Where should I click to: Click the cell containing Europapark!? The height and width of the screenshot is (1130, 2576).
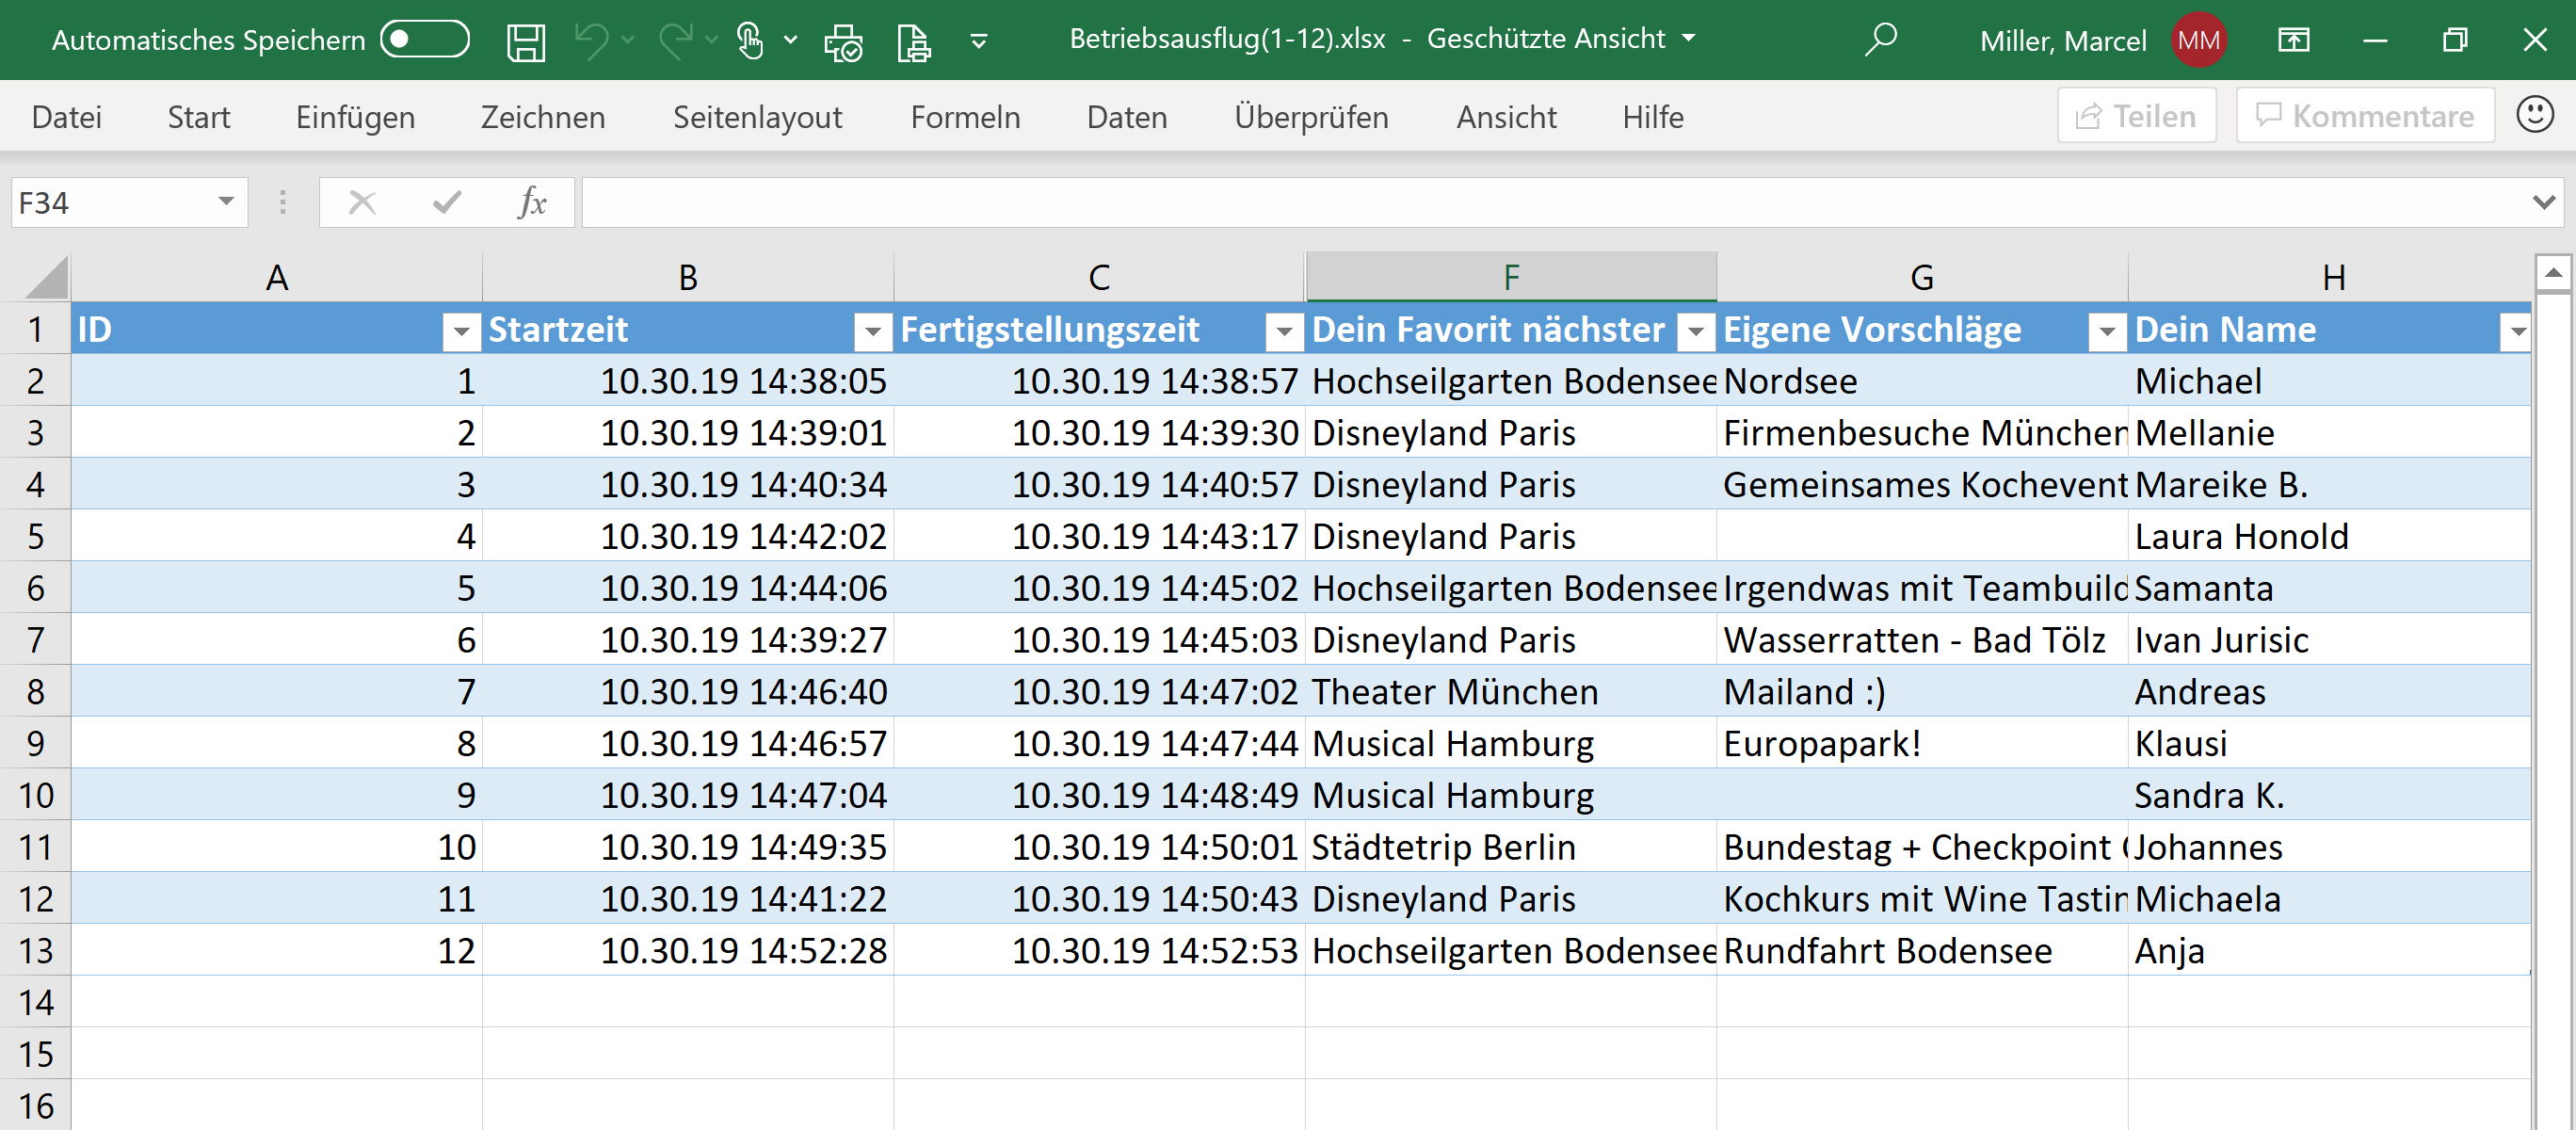click(1922, 744)
